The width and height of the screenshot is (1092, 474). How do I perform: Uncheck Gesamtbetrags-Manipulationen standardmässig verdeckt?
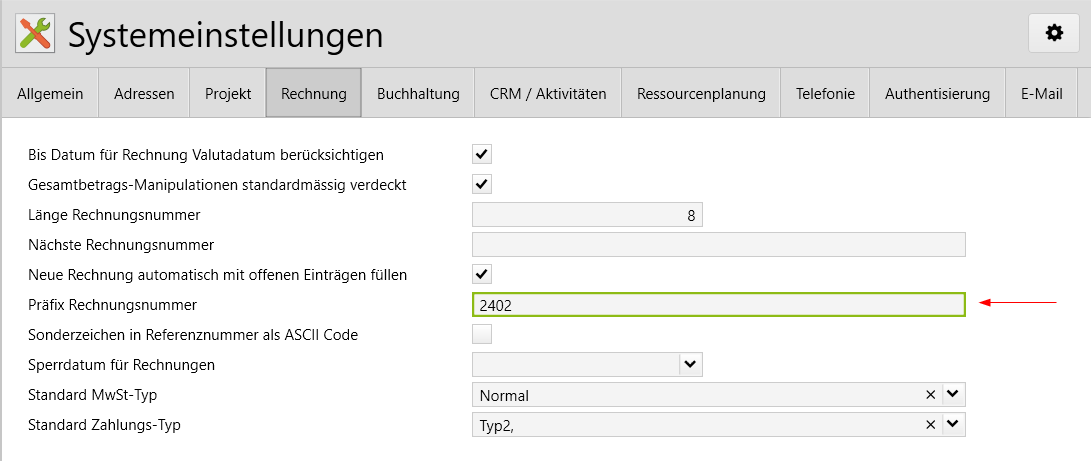(x=482, y=184)
